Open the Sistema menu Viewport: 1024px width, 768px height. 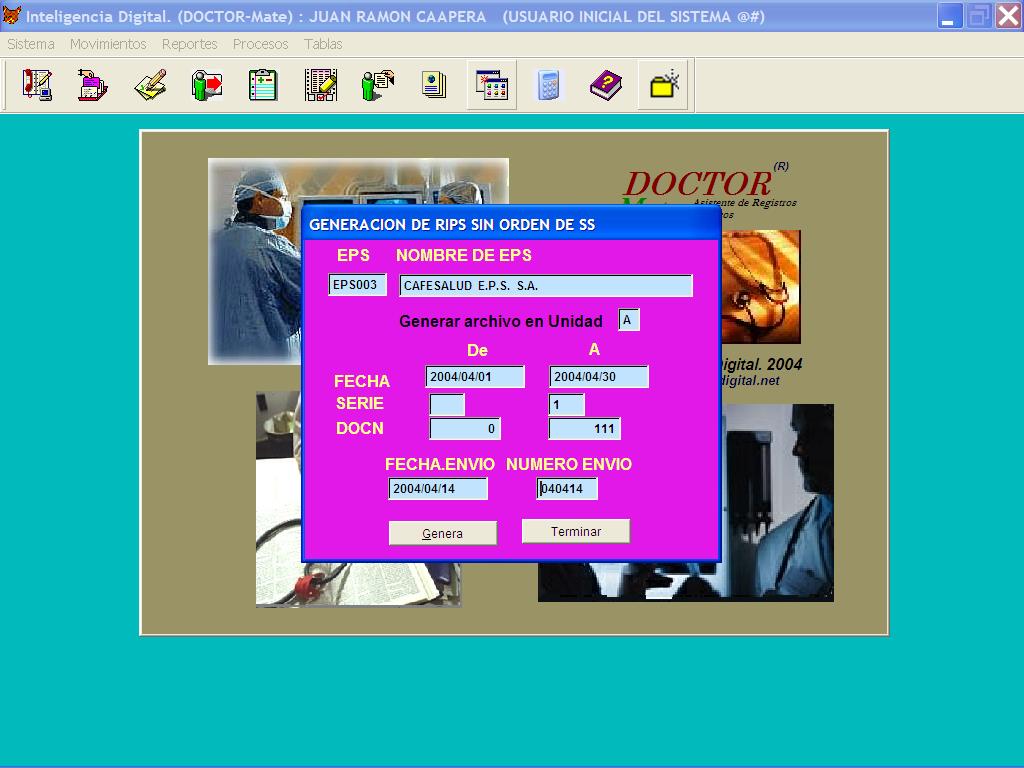tap(31, 44)
